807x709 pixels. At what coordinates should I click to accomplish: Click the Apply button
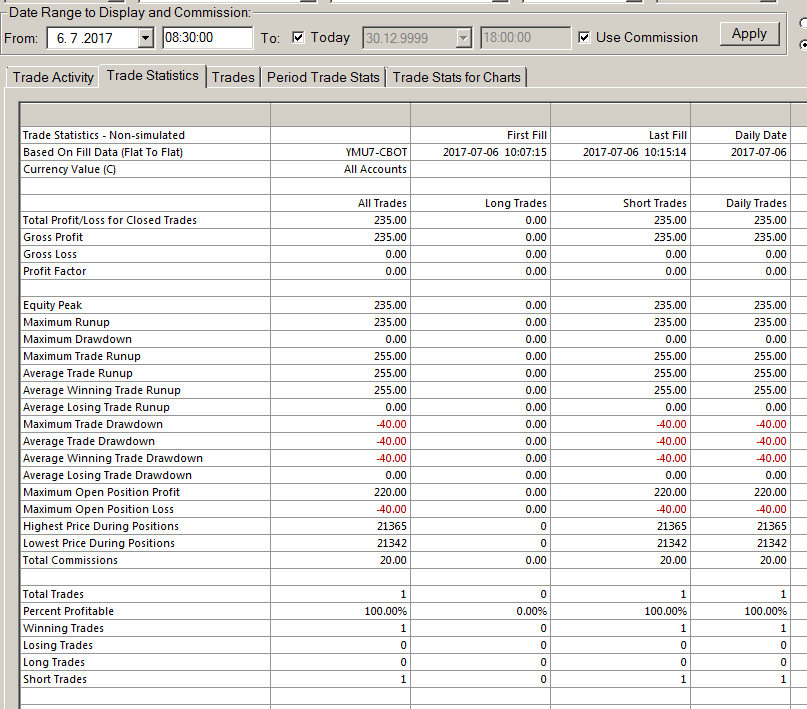(x=749, y=34)
